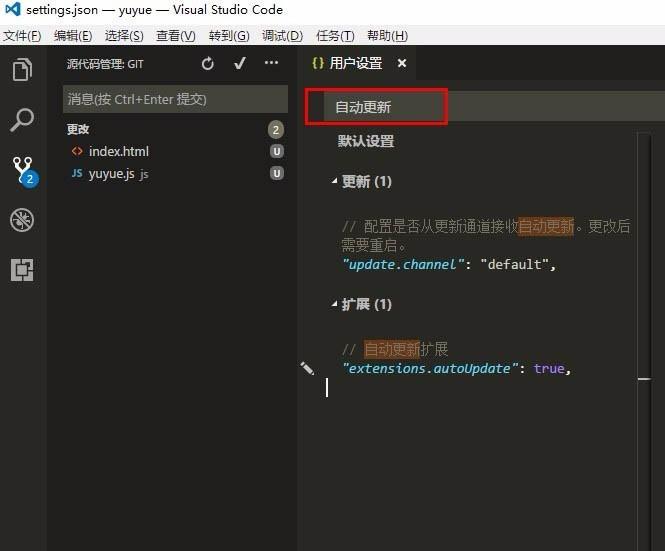Open the source control more actions menu
665x551 pixels.
pyautogui.click(x=271, y=63)
